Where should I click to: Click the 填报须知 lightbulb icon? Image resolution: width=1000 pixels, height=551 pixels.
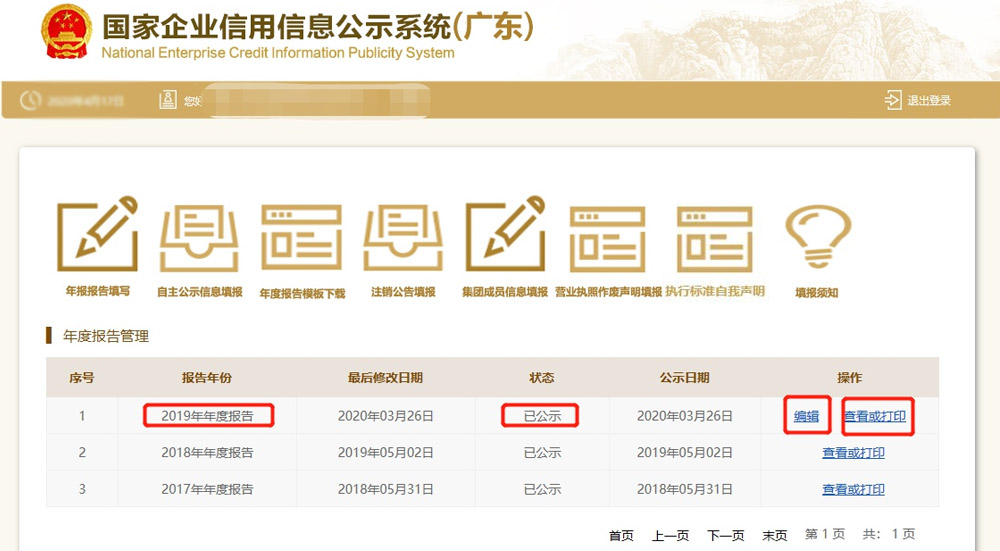click(x=817, y=238)
